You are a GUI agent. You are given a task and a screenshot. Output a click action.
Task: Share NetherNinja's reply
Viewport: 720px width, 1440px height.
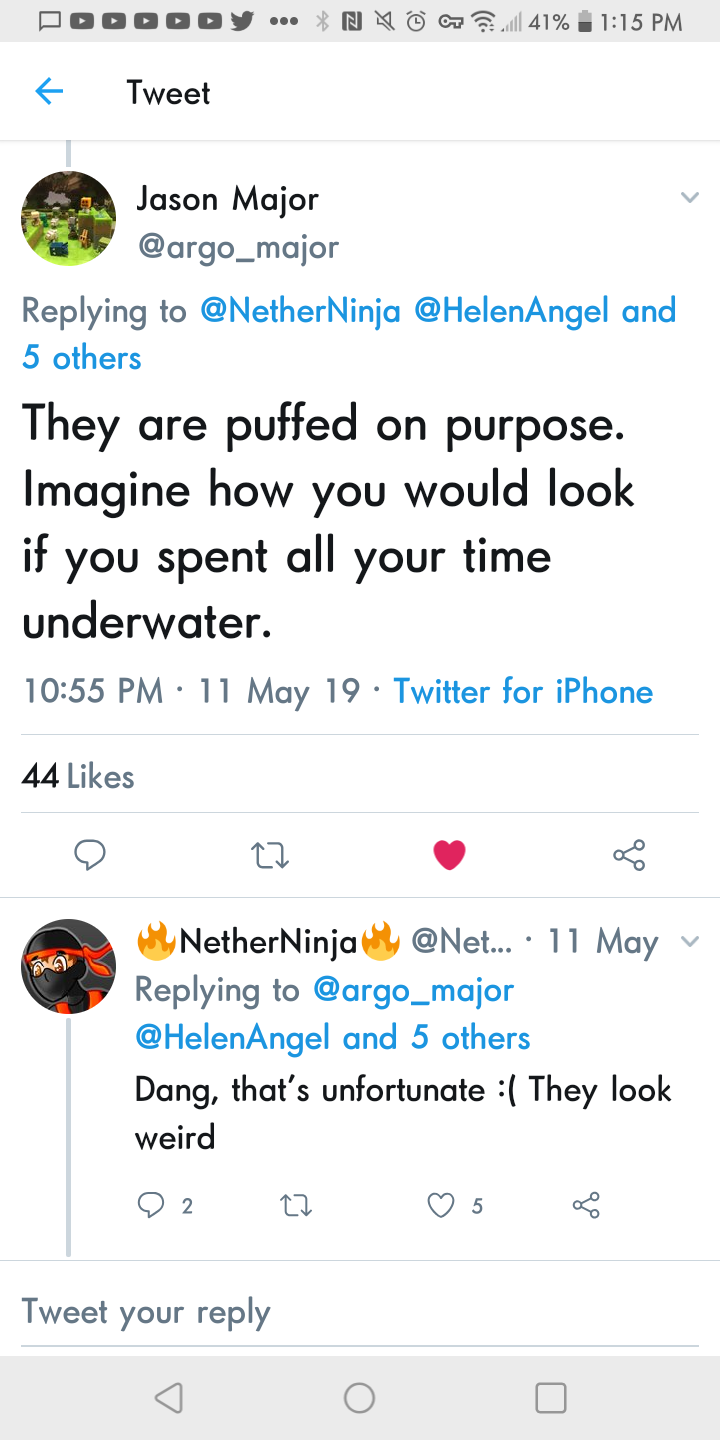tap(586, 1206)
